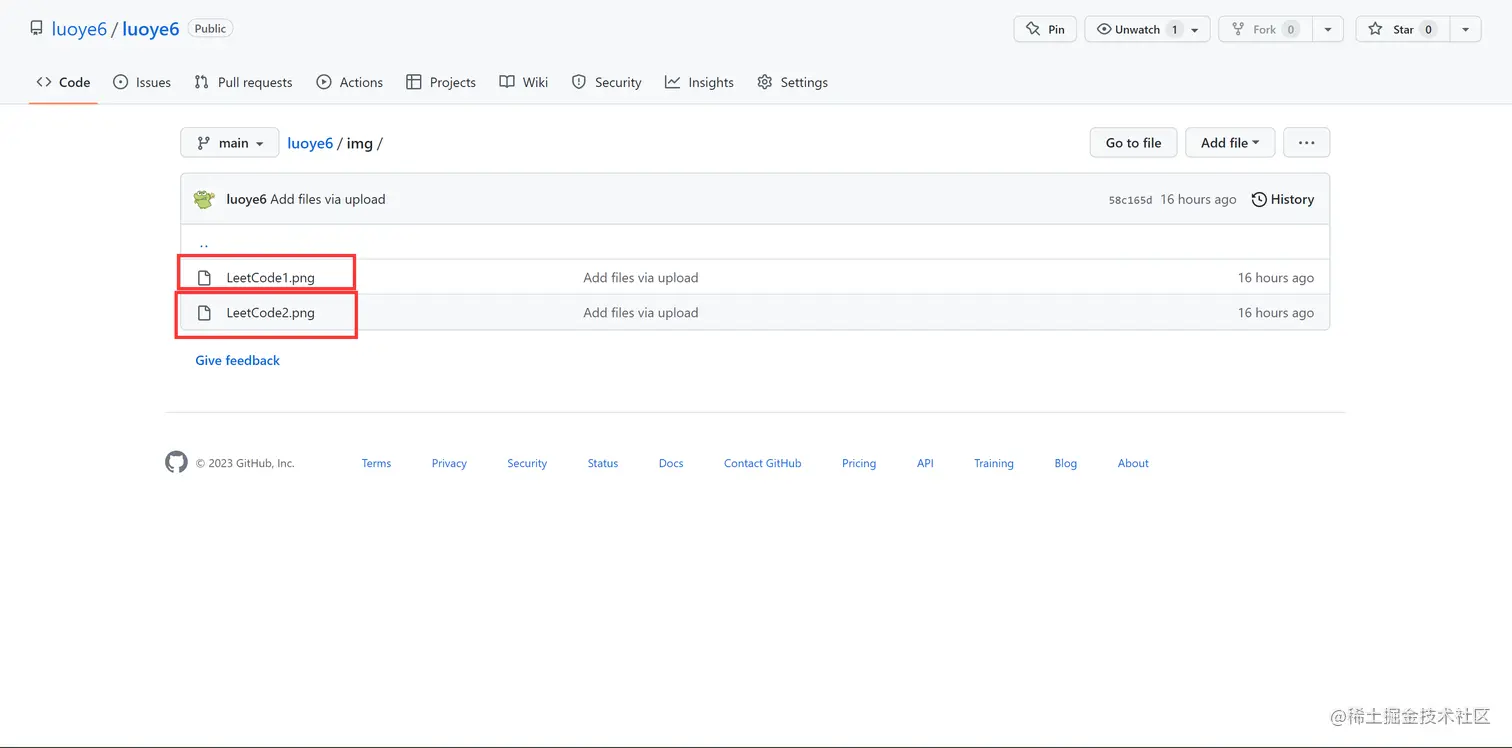This screenshot has width=1512, height=748.
Task: Open the Issues tab
Action: (142, 82)
